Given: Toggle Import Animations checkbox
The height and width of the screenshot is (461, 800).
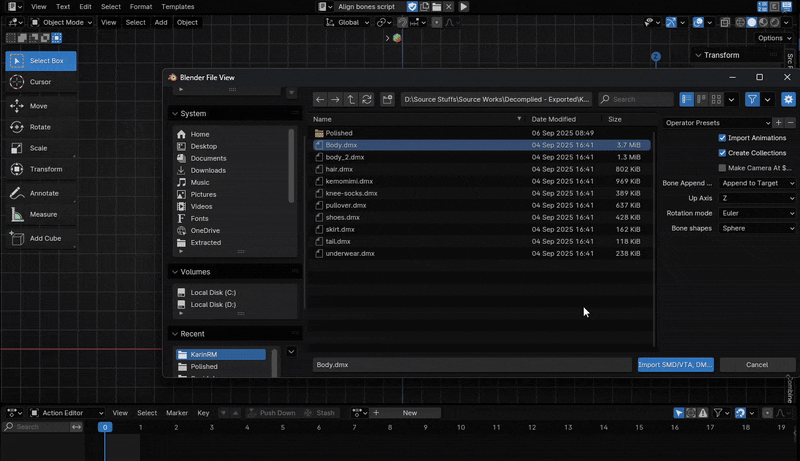Looking at the screenshot, I should [x=722, y=138].
